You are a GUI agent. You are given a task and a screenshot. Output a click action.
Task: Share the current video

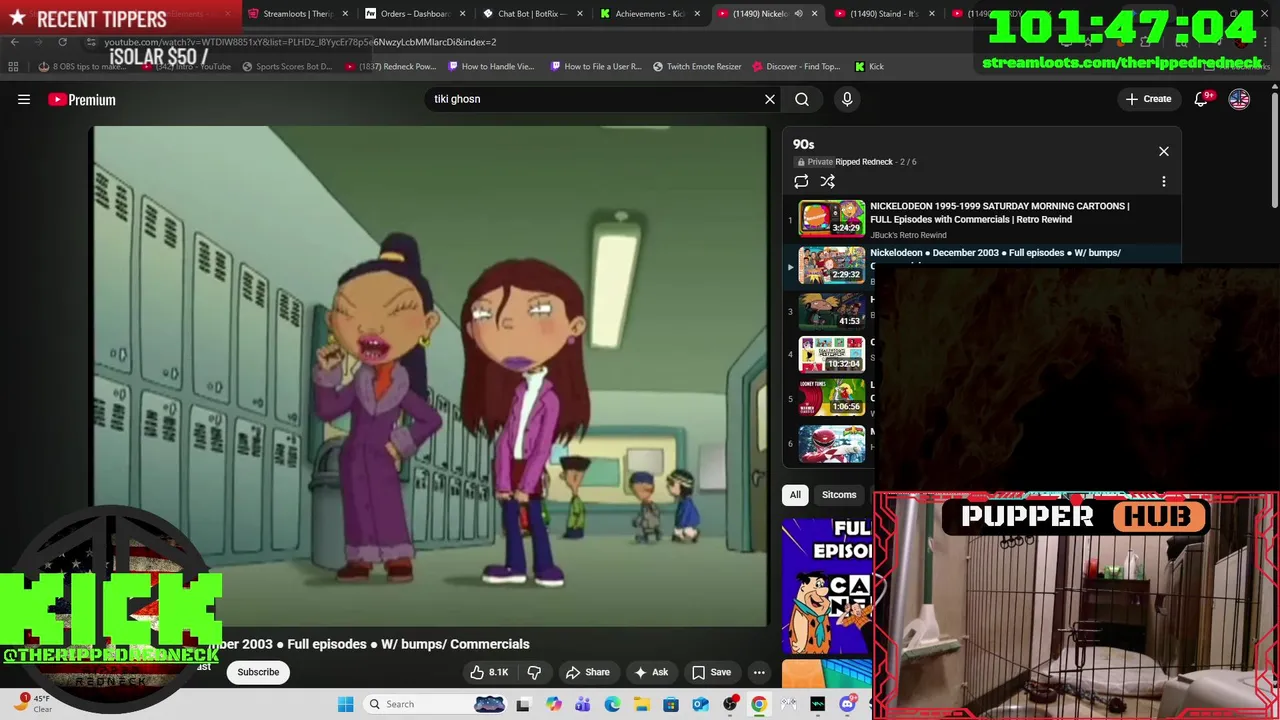coord(587,672)
